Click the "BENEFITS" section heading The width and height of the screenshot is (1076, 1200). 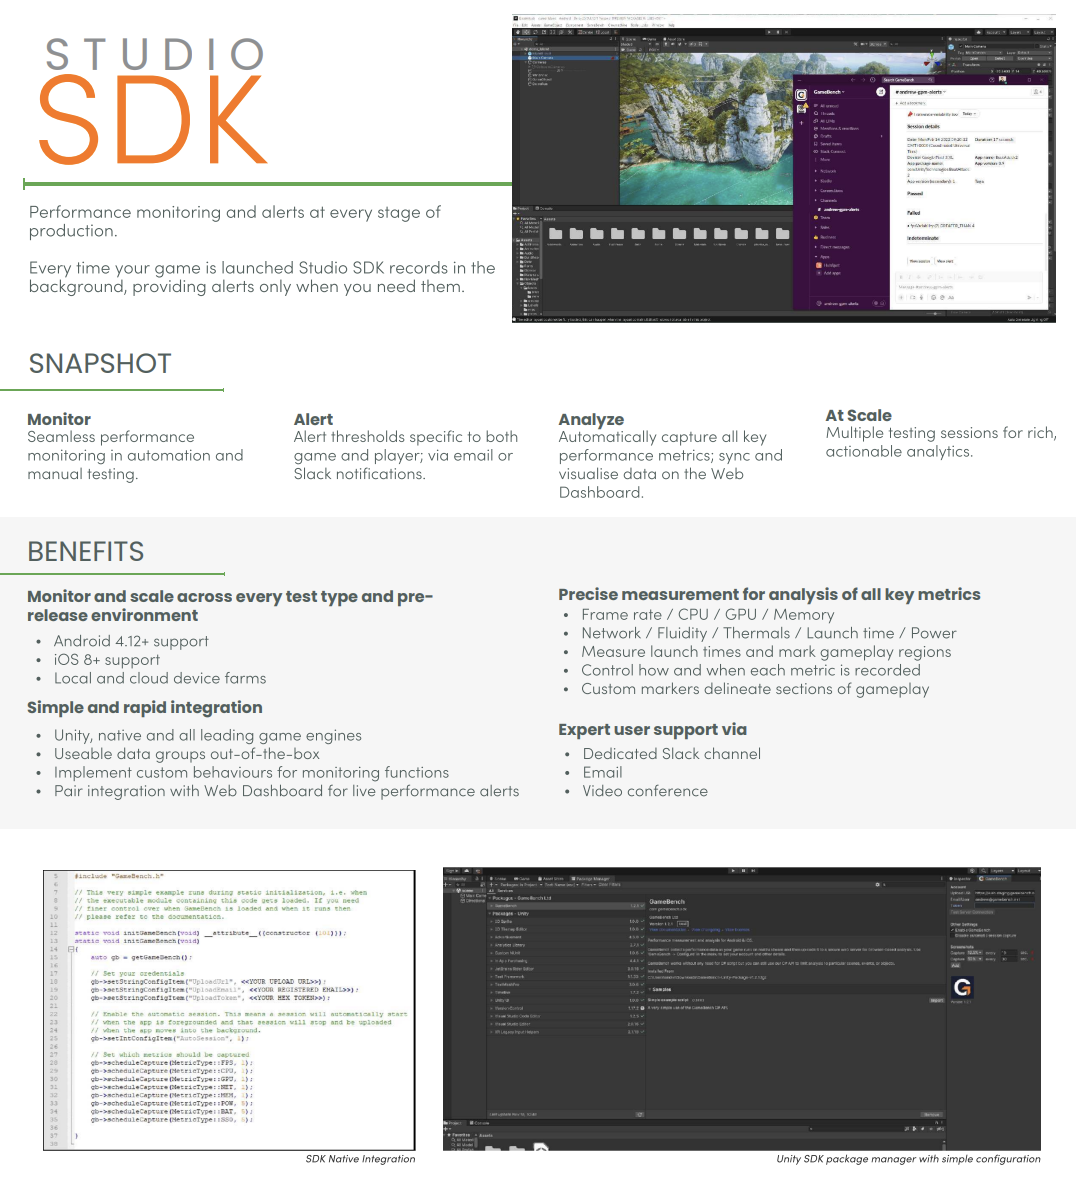click(x=86, y=551)
